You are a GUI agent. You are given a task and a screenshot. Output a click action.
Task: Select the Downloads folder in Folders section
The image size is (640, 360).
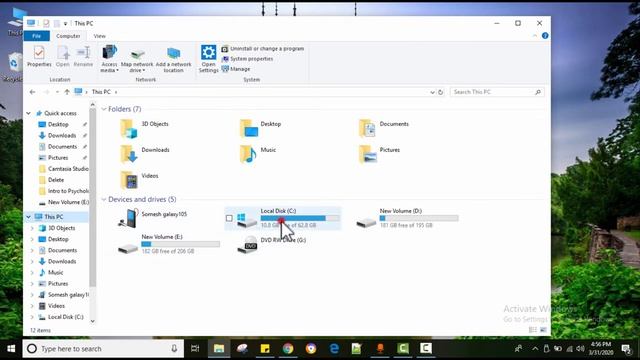tap(145, 154)
